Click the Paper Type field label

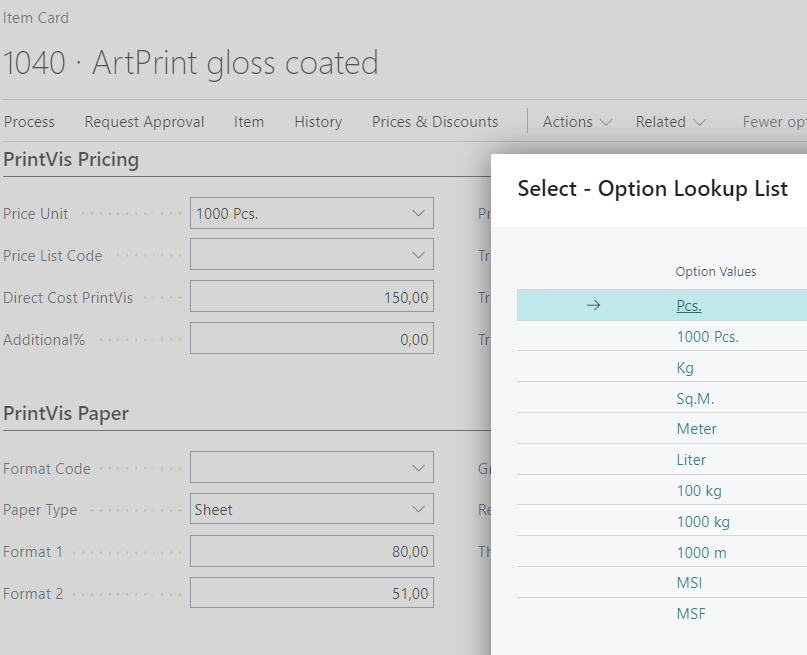click(40, 510)
